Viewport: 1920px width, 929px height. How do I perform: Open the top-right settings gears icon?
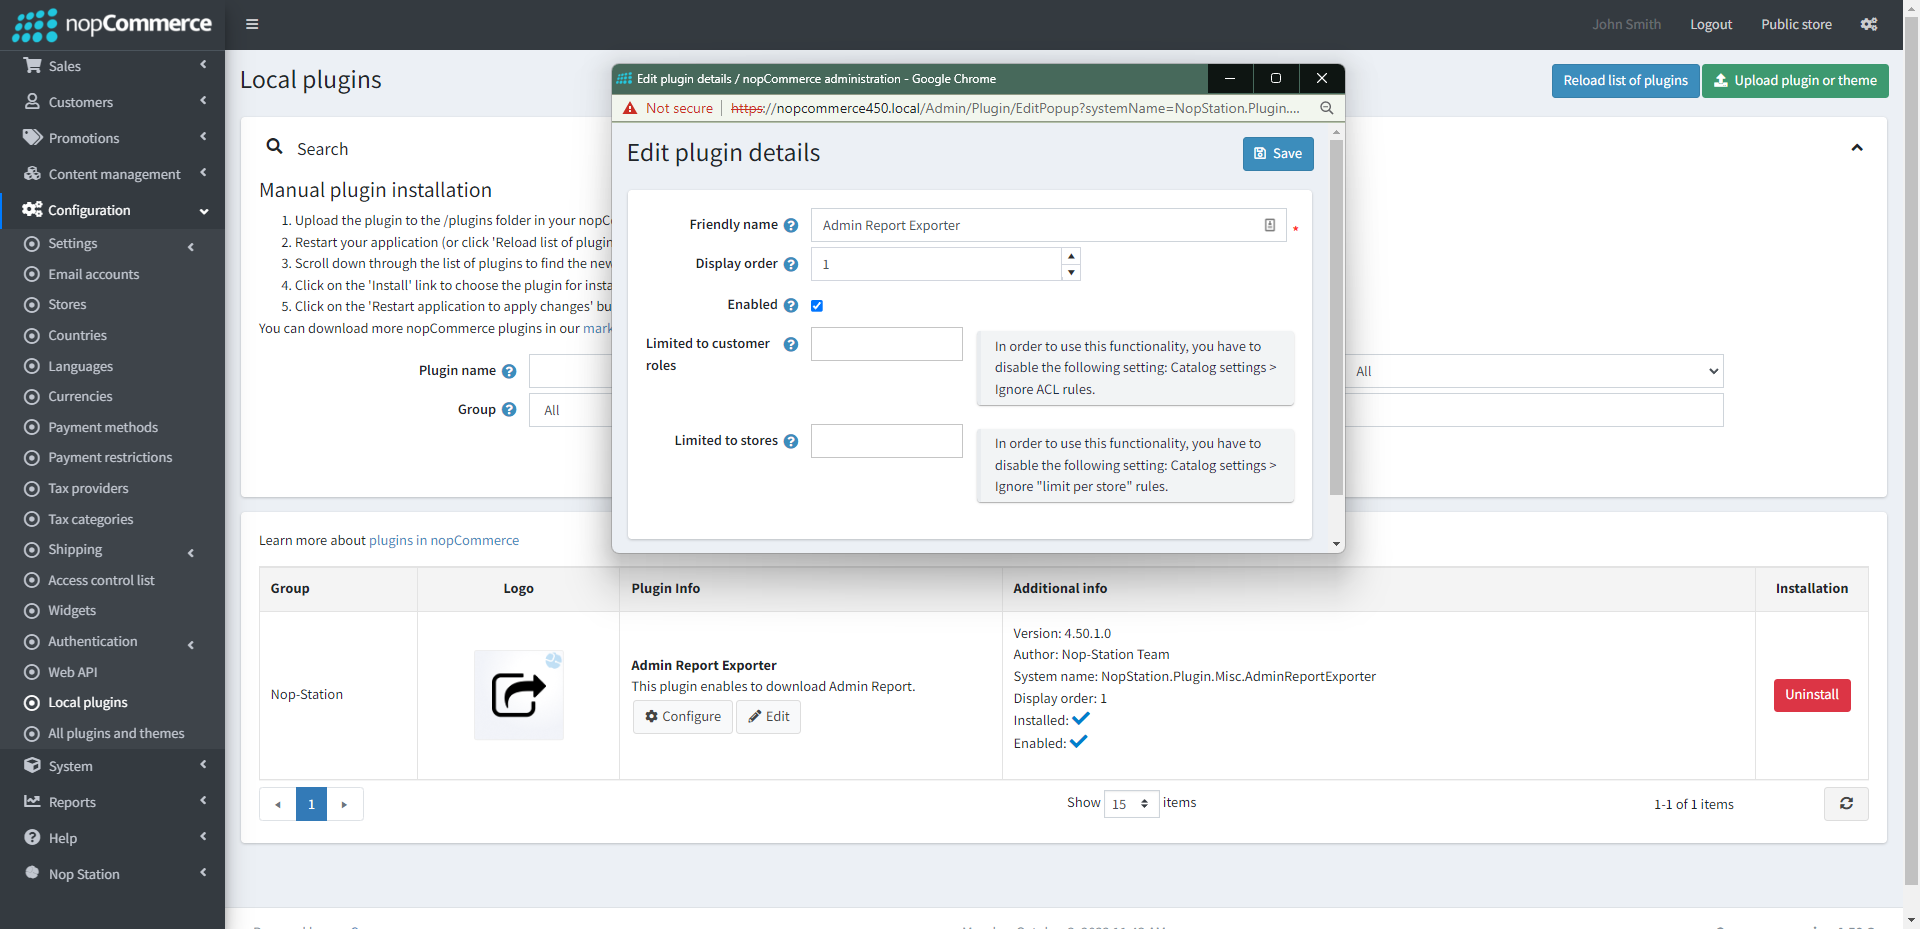pyautogui.click(x=1869, y=25)
